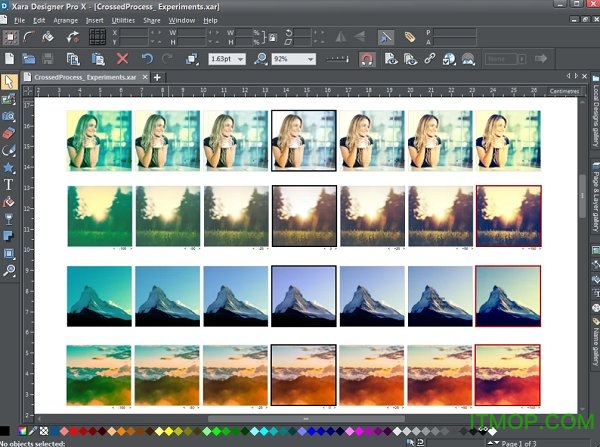Screen dimensions: 600x447
Task: Toggle the transform grid icon
Action: pos(97,37)
